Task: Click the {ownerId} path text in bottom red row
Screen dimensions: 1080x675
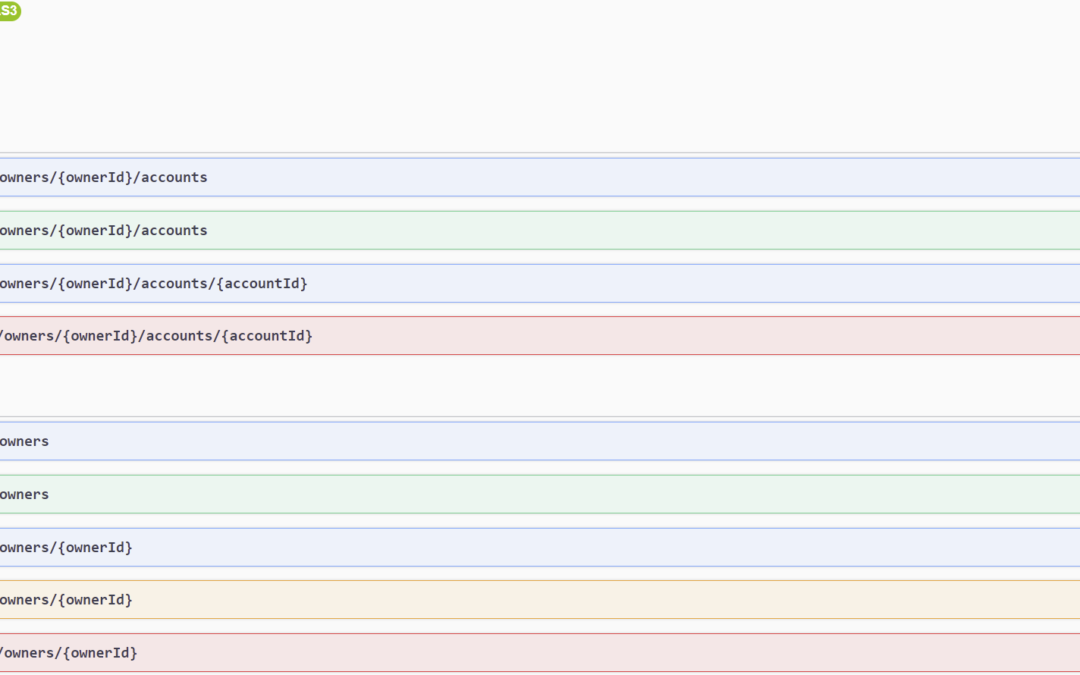Action: pos(98,653)
